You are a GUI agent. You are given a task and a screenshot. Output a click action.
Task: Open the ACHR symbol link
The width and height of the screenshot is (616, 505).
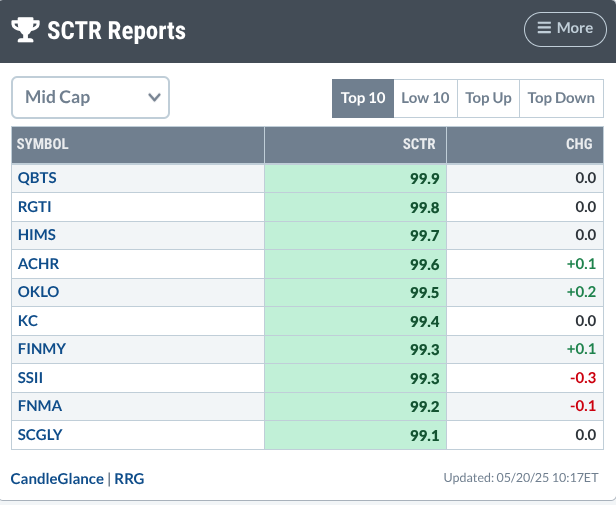point(38,264)
